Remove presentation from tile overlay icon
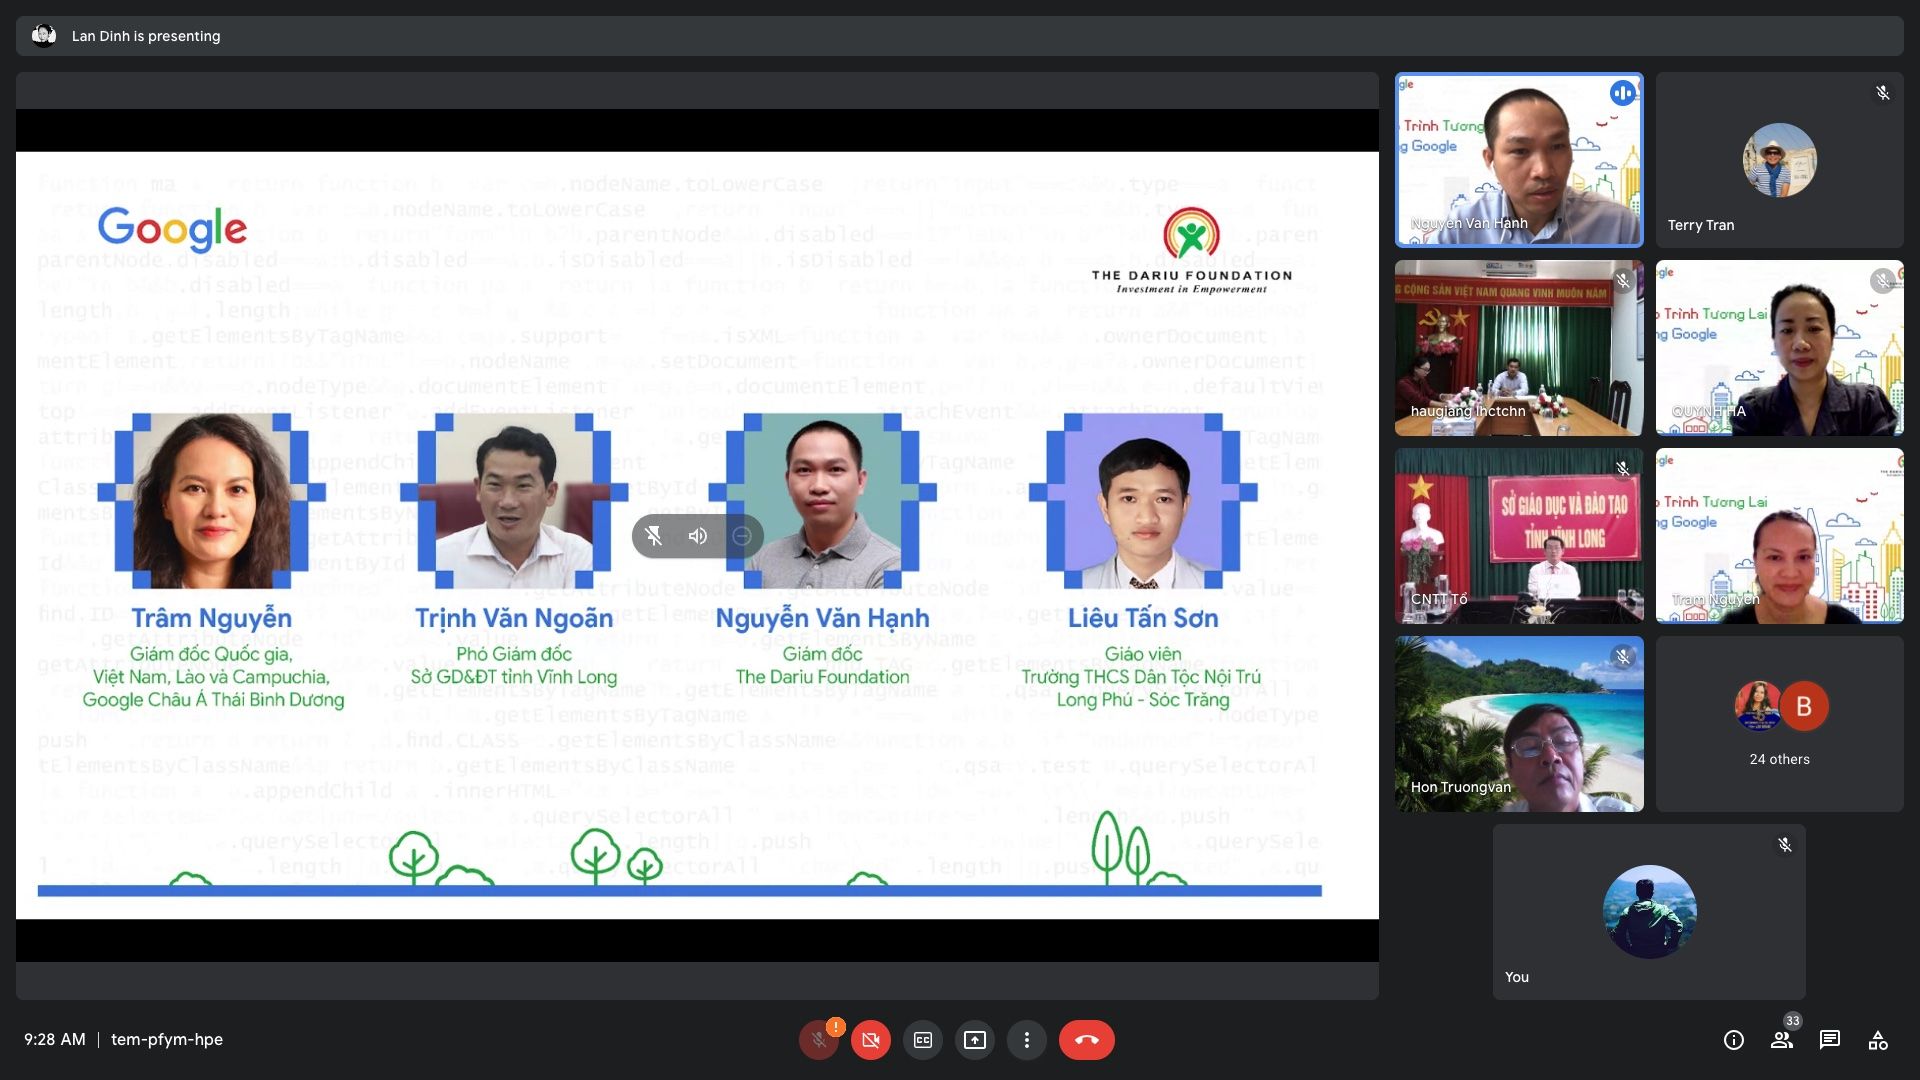Viewport: 1920px width, 1080px height. click(742, 536)
